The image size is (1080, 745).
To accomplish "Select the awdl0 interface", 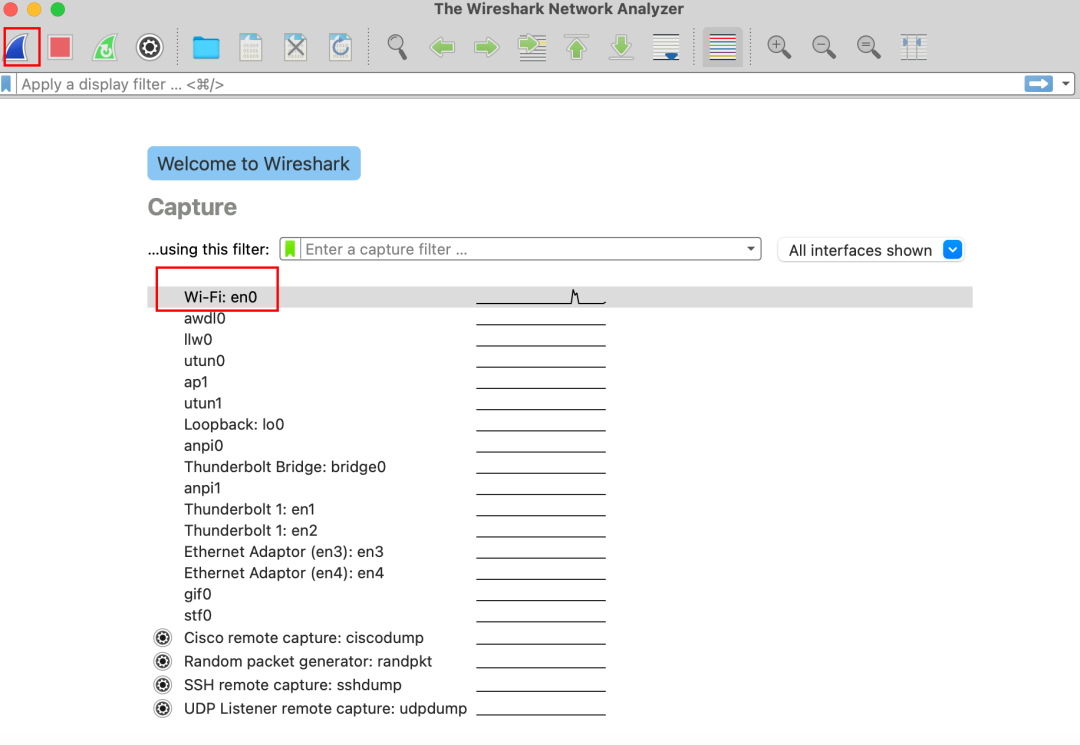I will pyautogui.click(x=204, y=318).
